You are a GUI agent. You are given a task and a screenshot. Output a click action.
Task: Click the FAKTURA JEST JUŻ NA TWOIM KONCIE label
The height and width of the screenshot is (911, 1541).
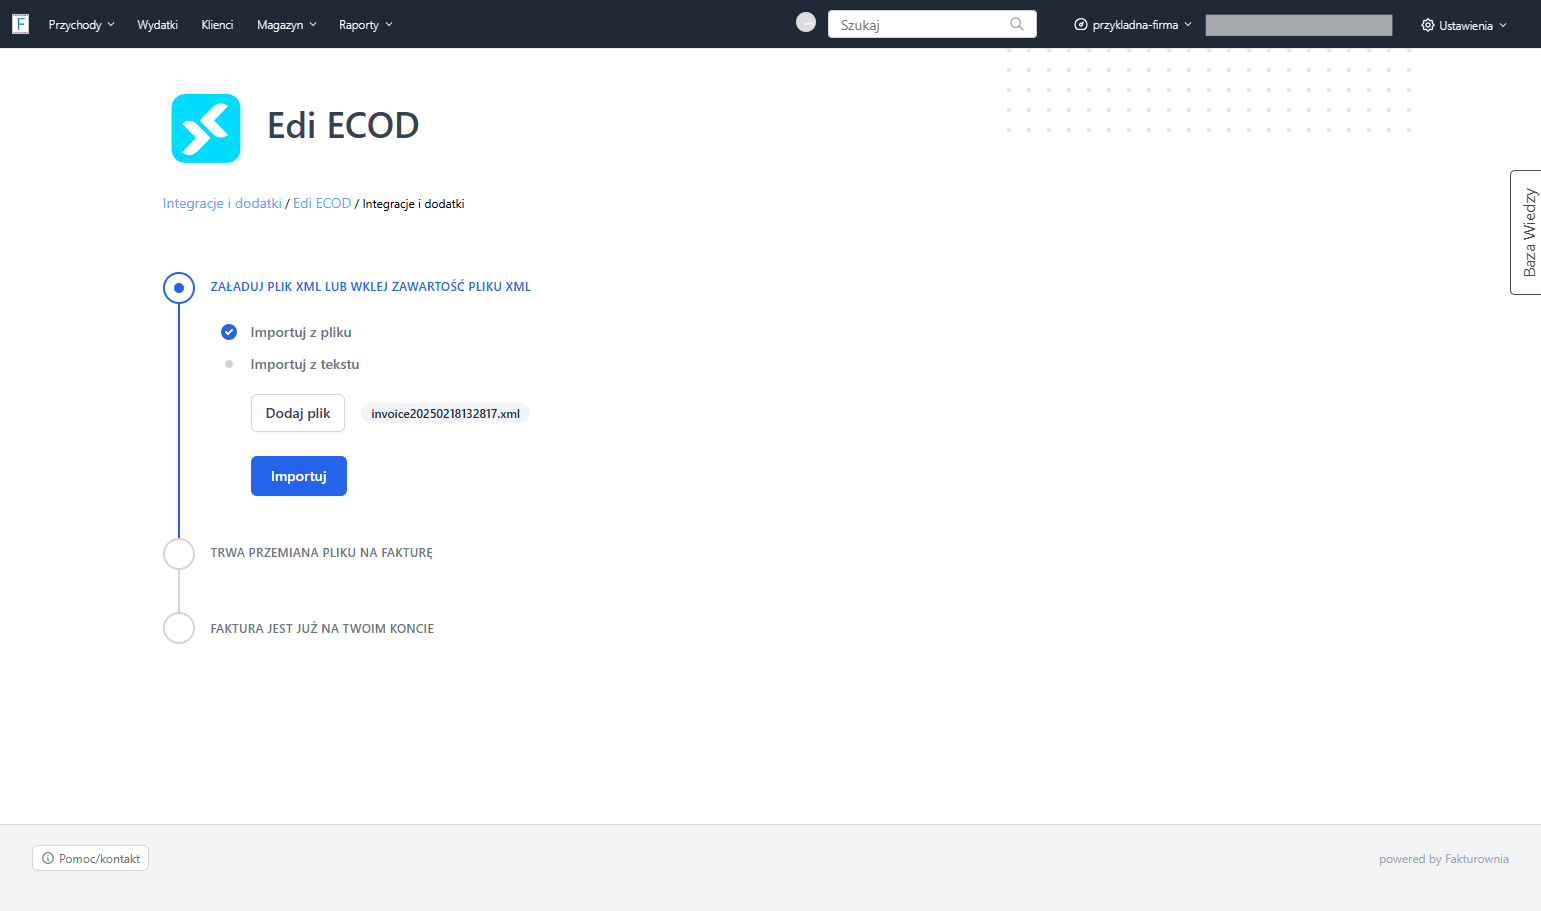pos(322,629)
